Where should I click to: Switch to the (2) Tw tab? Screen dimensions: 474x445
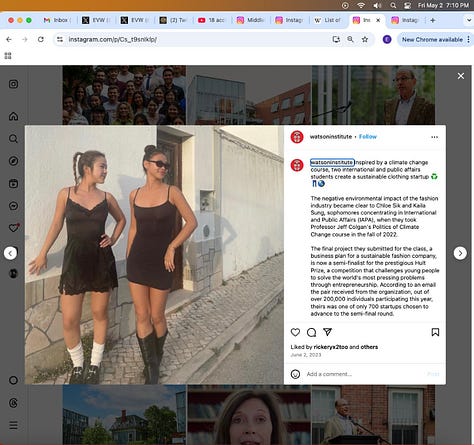pos(173,20)
